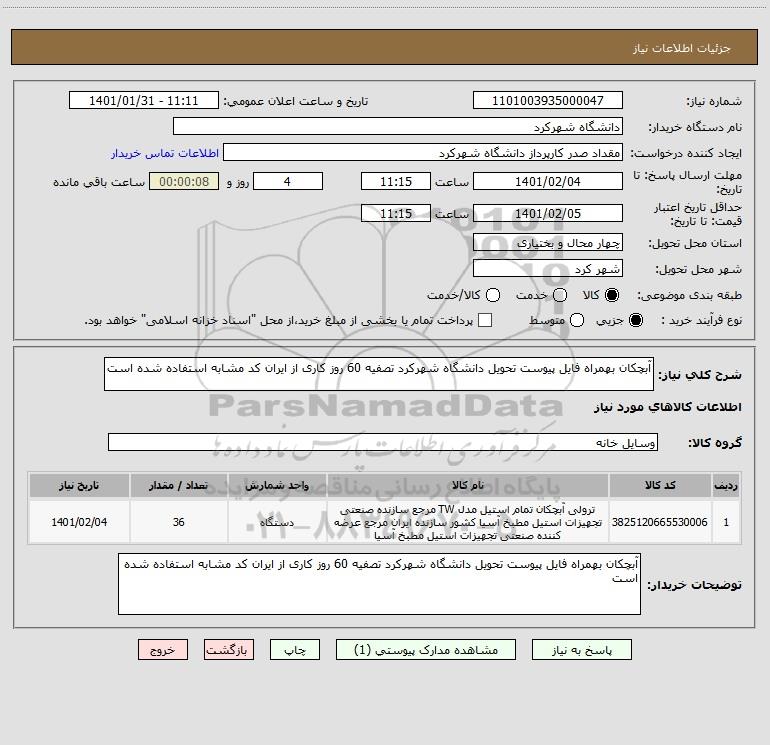Image resolution: width=770 pixels, height=745 pixels.
Task: Click the remaining time field 00:00:08
Action: pos(184,181)
